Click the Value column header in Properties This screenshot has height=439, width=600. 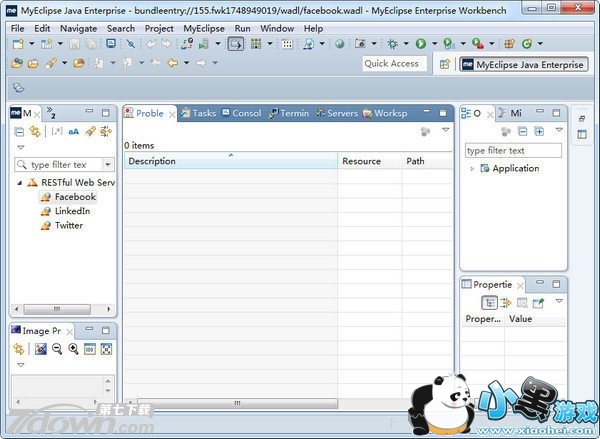[534, 319]
